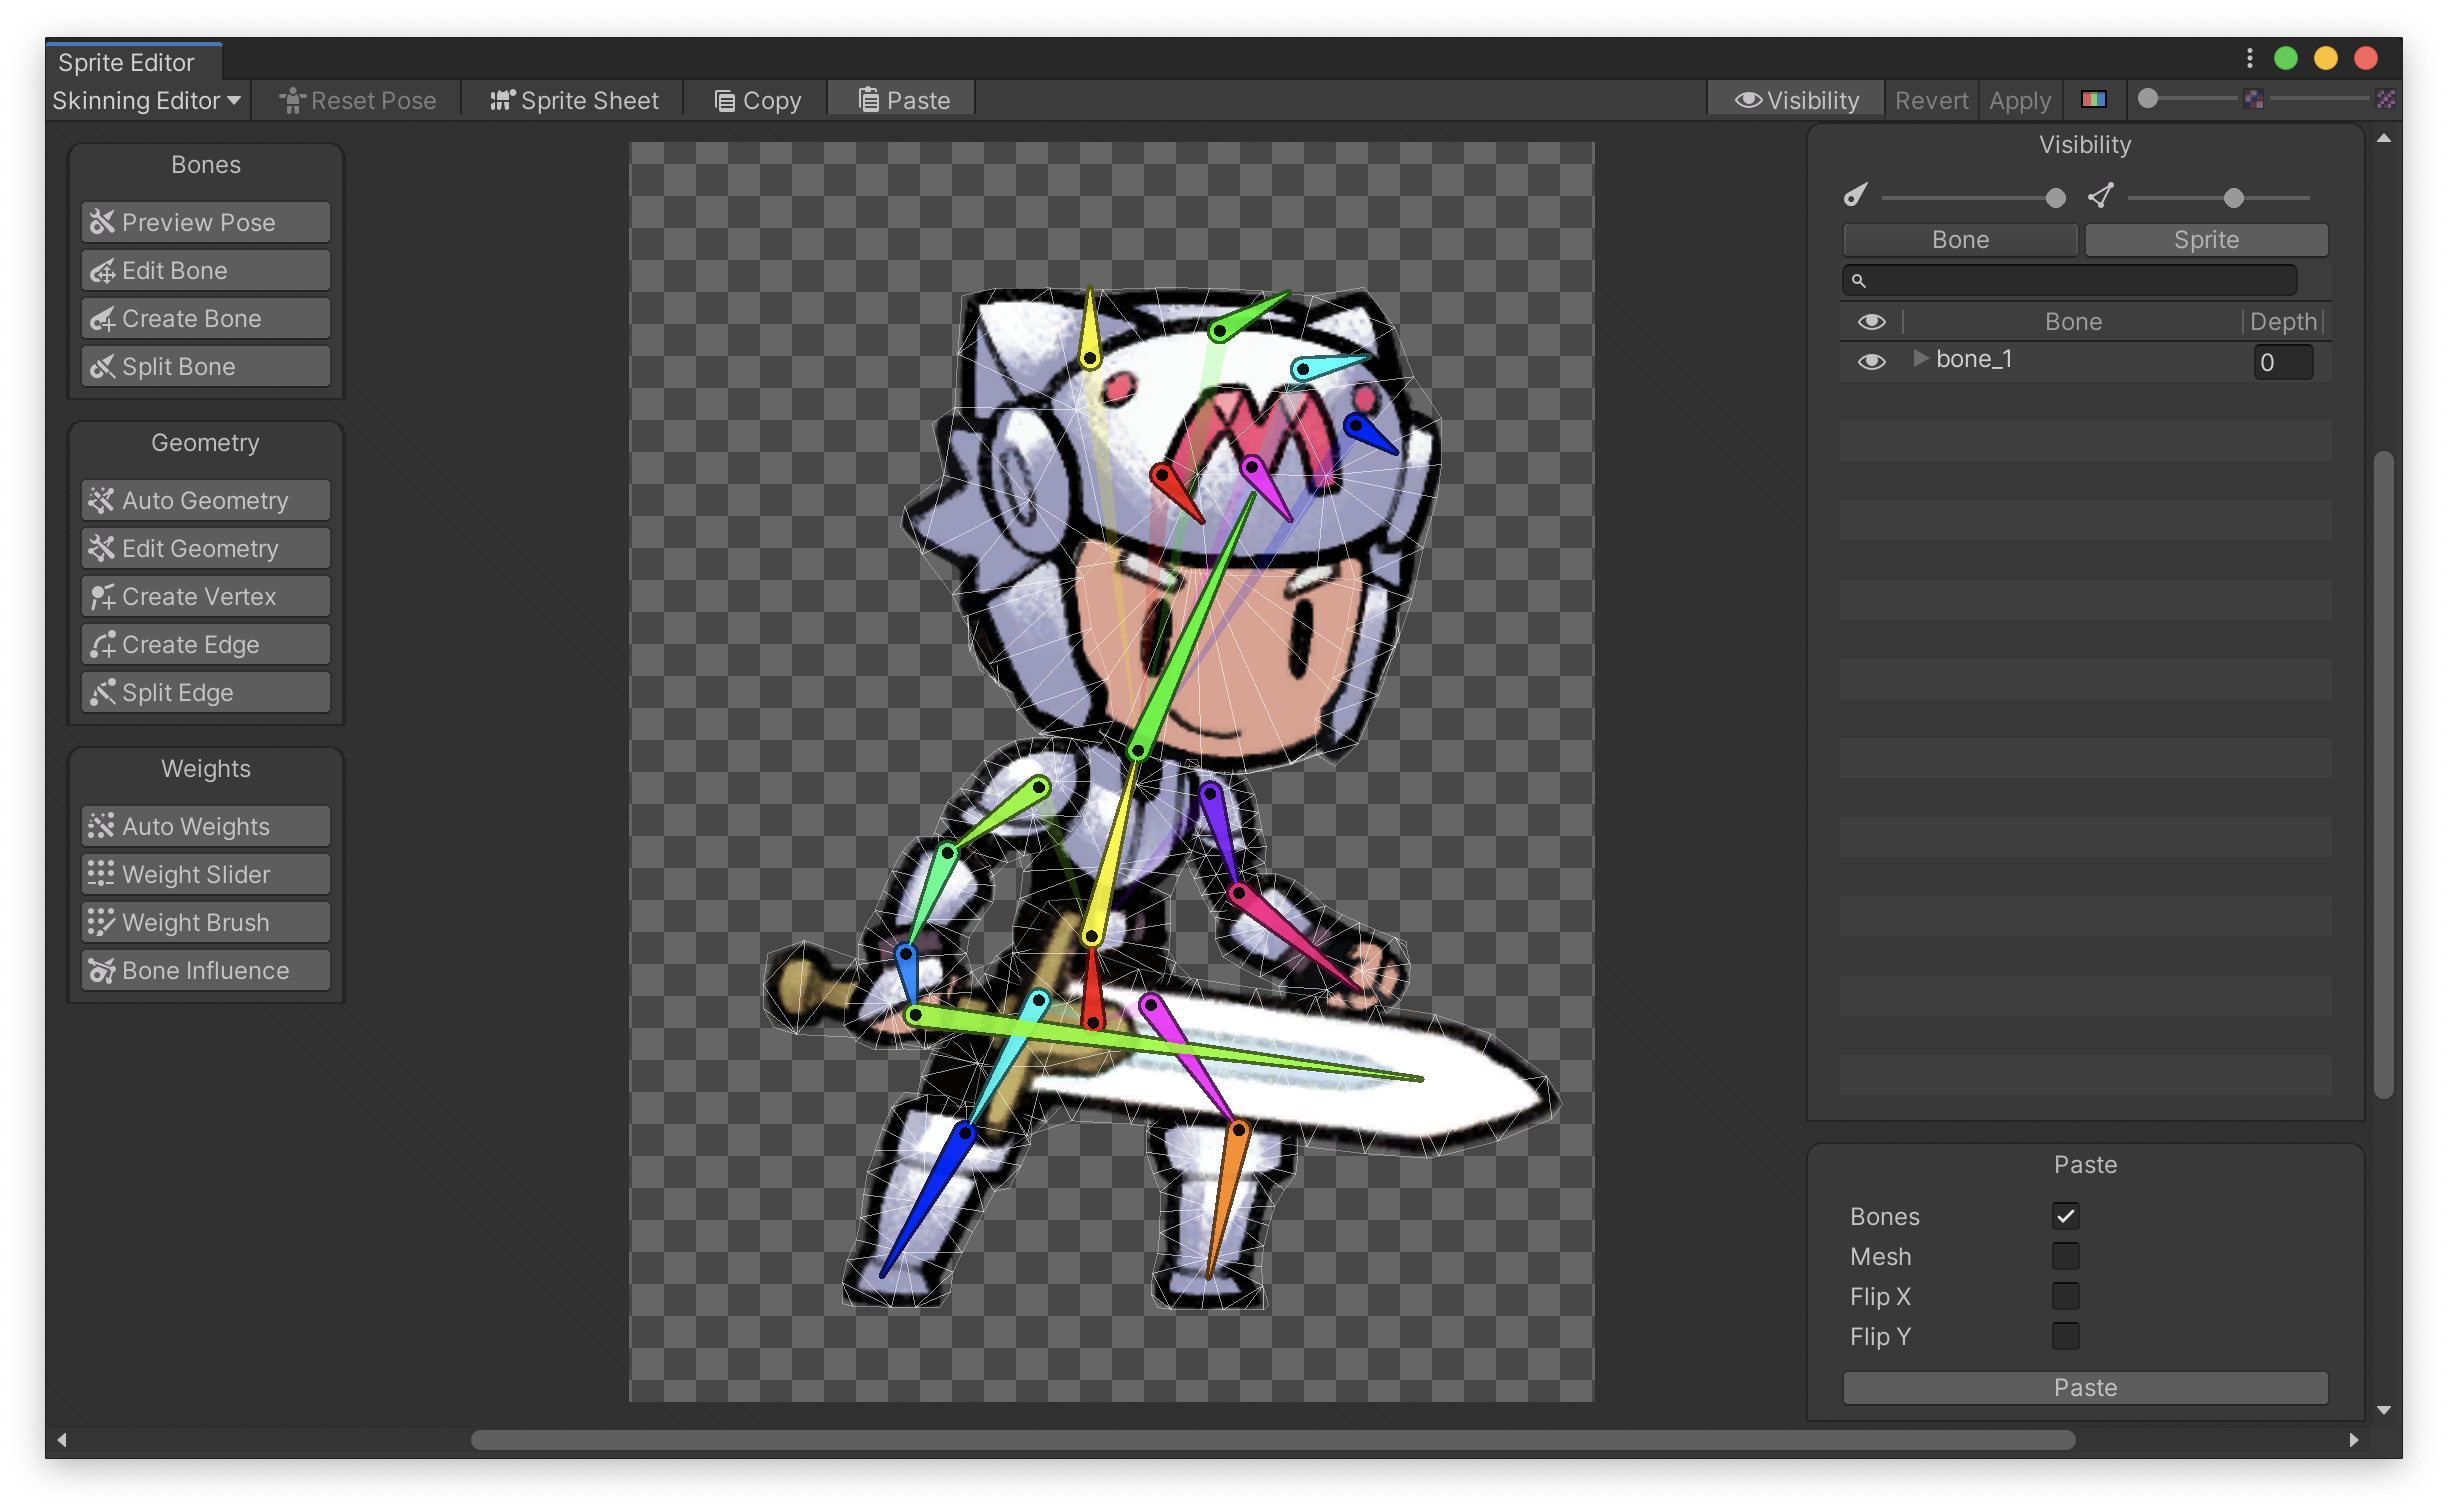The height and width of the screenshot is (1512, 2448).
Task: Select the Create Bone tool
Action: pos(204,318)
